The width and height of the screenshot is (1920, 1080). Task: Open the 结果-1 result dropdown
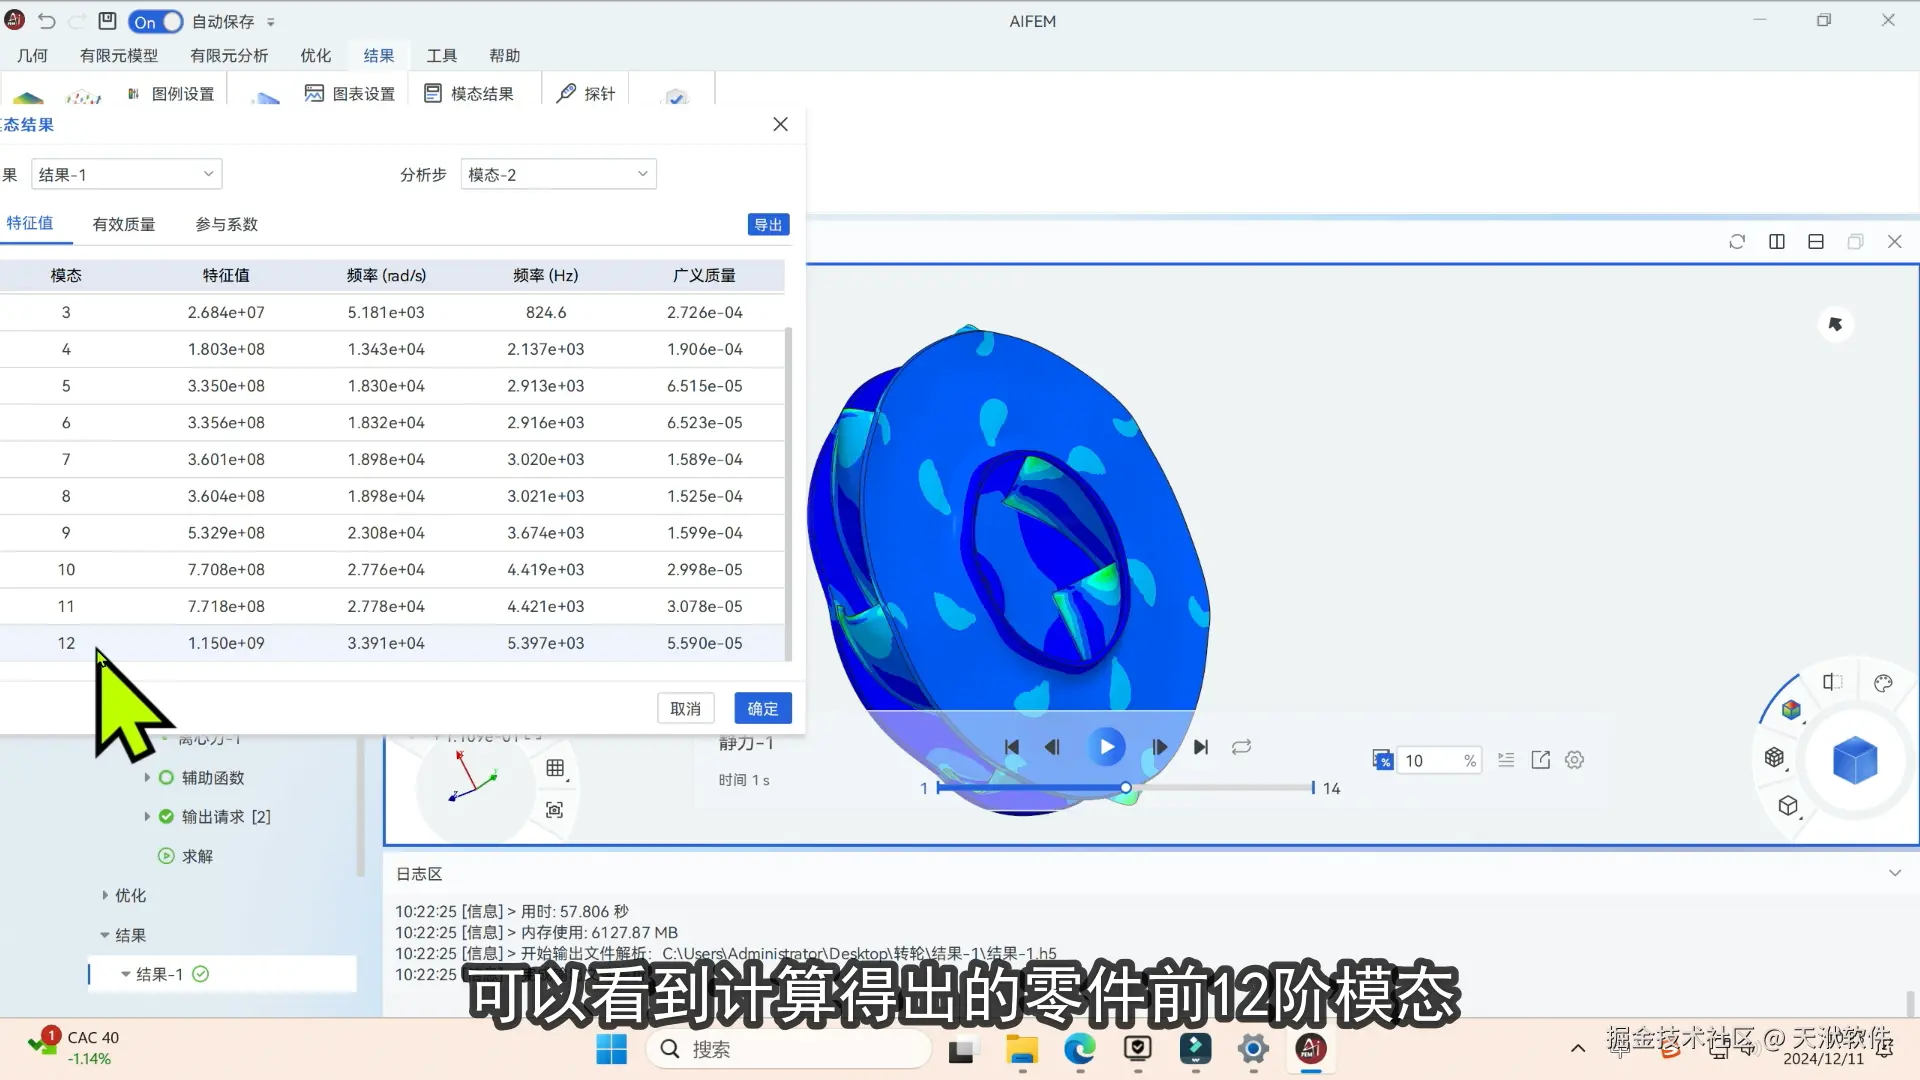tap(126, 174)
